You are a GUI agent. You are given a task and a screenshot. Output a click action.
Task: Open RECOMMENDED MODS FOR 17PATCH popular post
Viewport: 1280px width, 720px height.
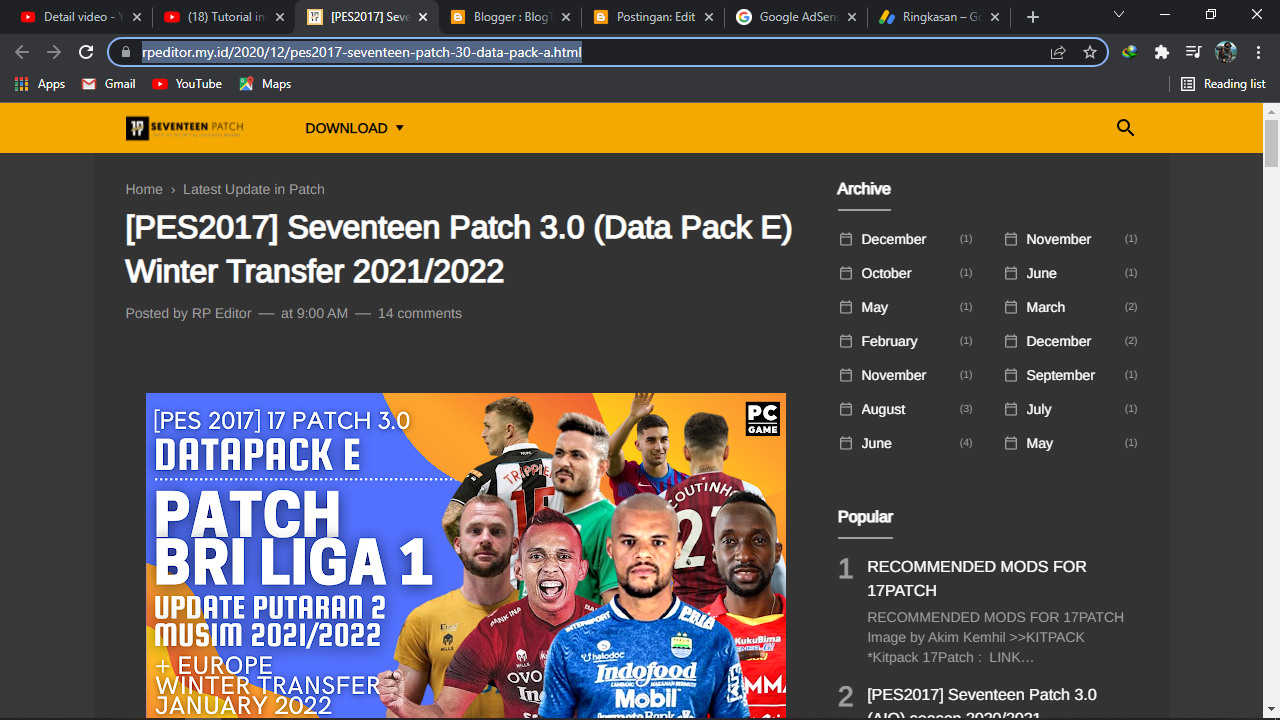(976, 578)
